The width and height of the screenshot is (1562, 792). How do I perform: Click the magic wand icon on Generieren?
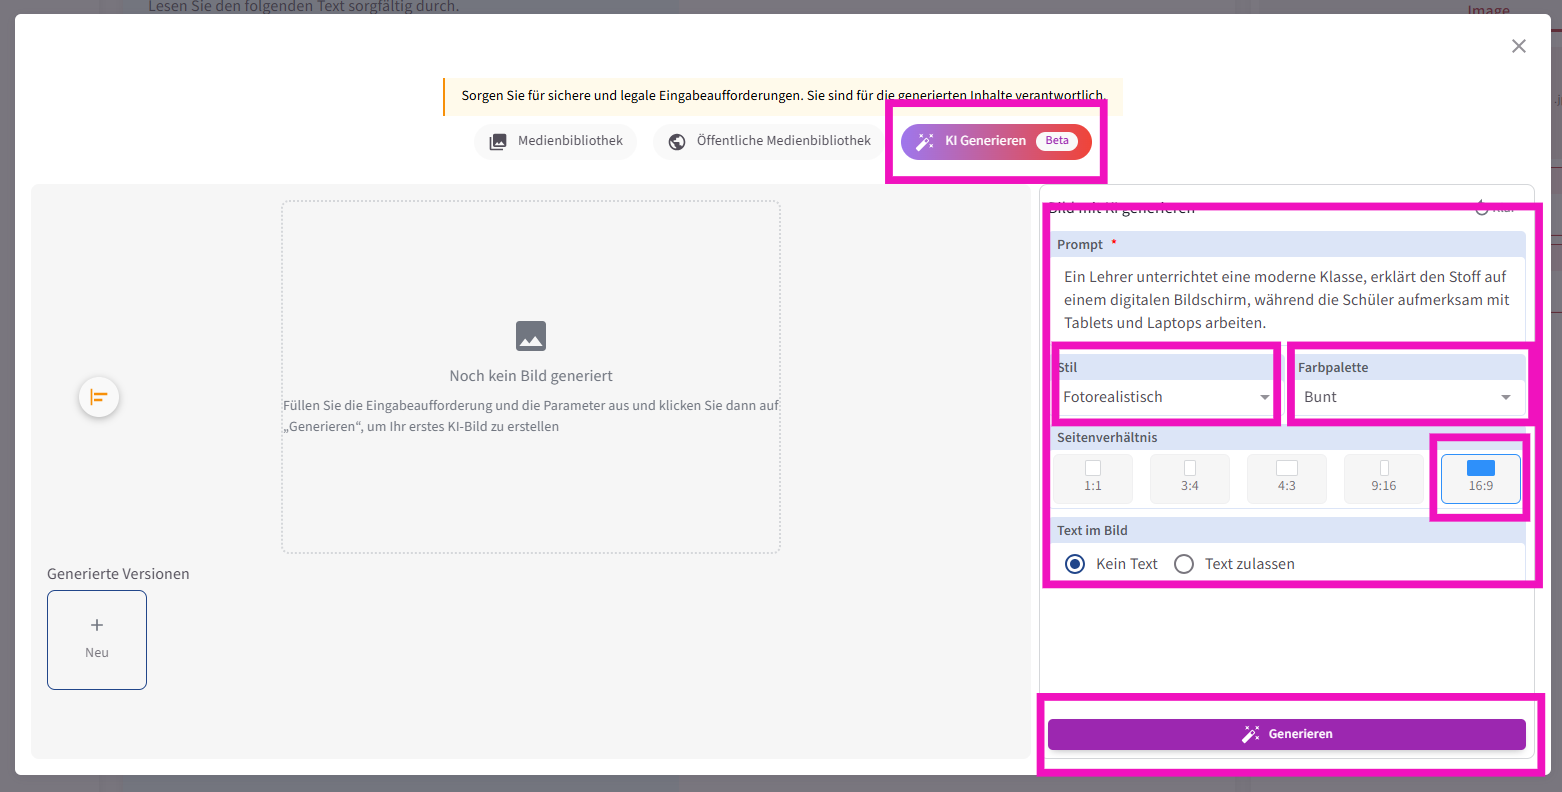[1250, 734]
